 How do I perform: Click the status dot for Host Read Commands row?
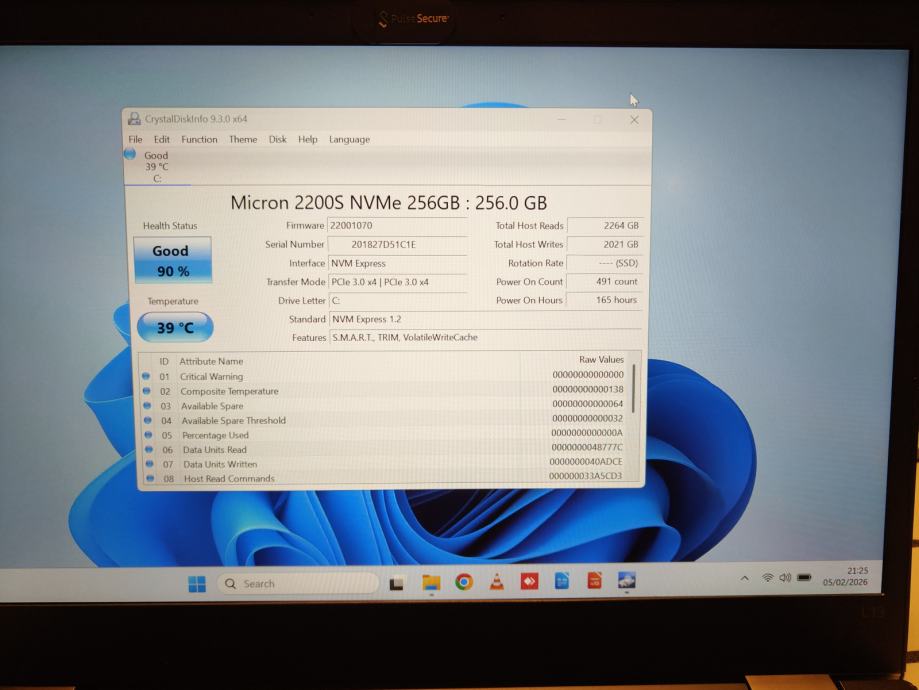(150, 478)
